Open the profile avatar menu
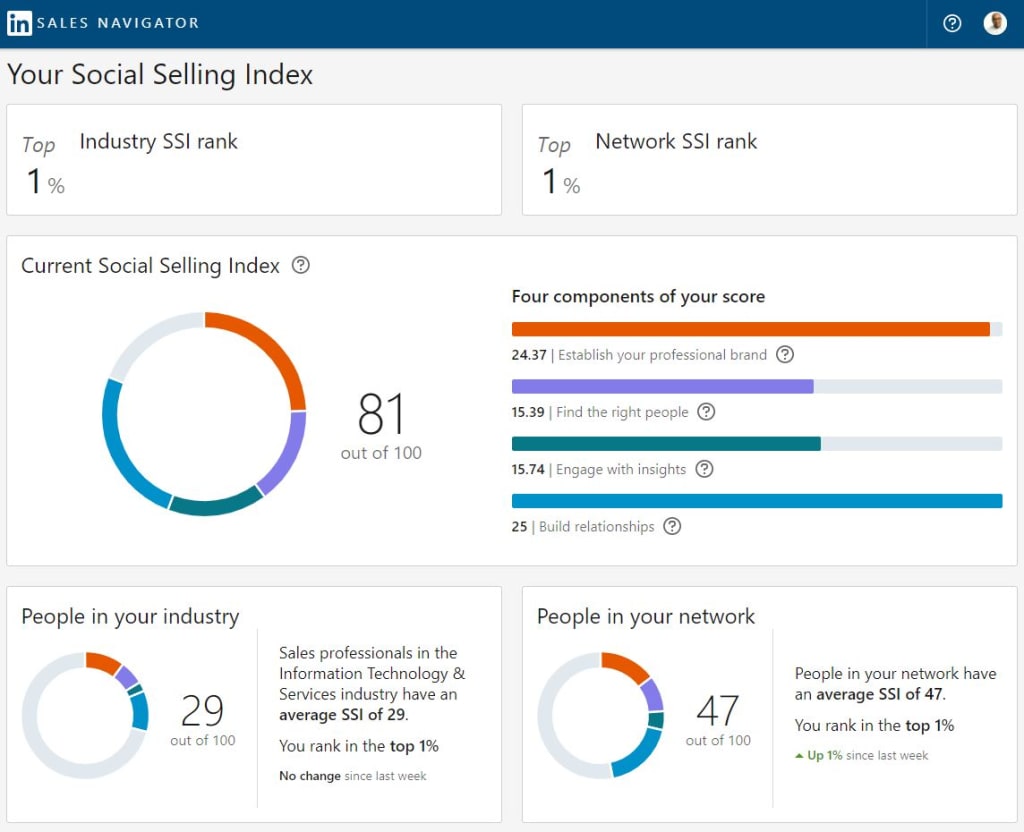 pos(995,24)
